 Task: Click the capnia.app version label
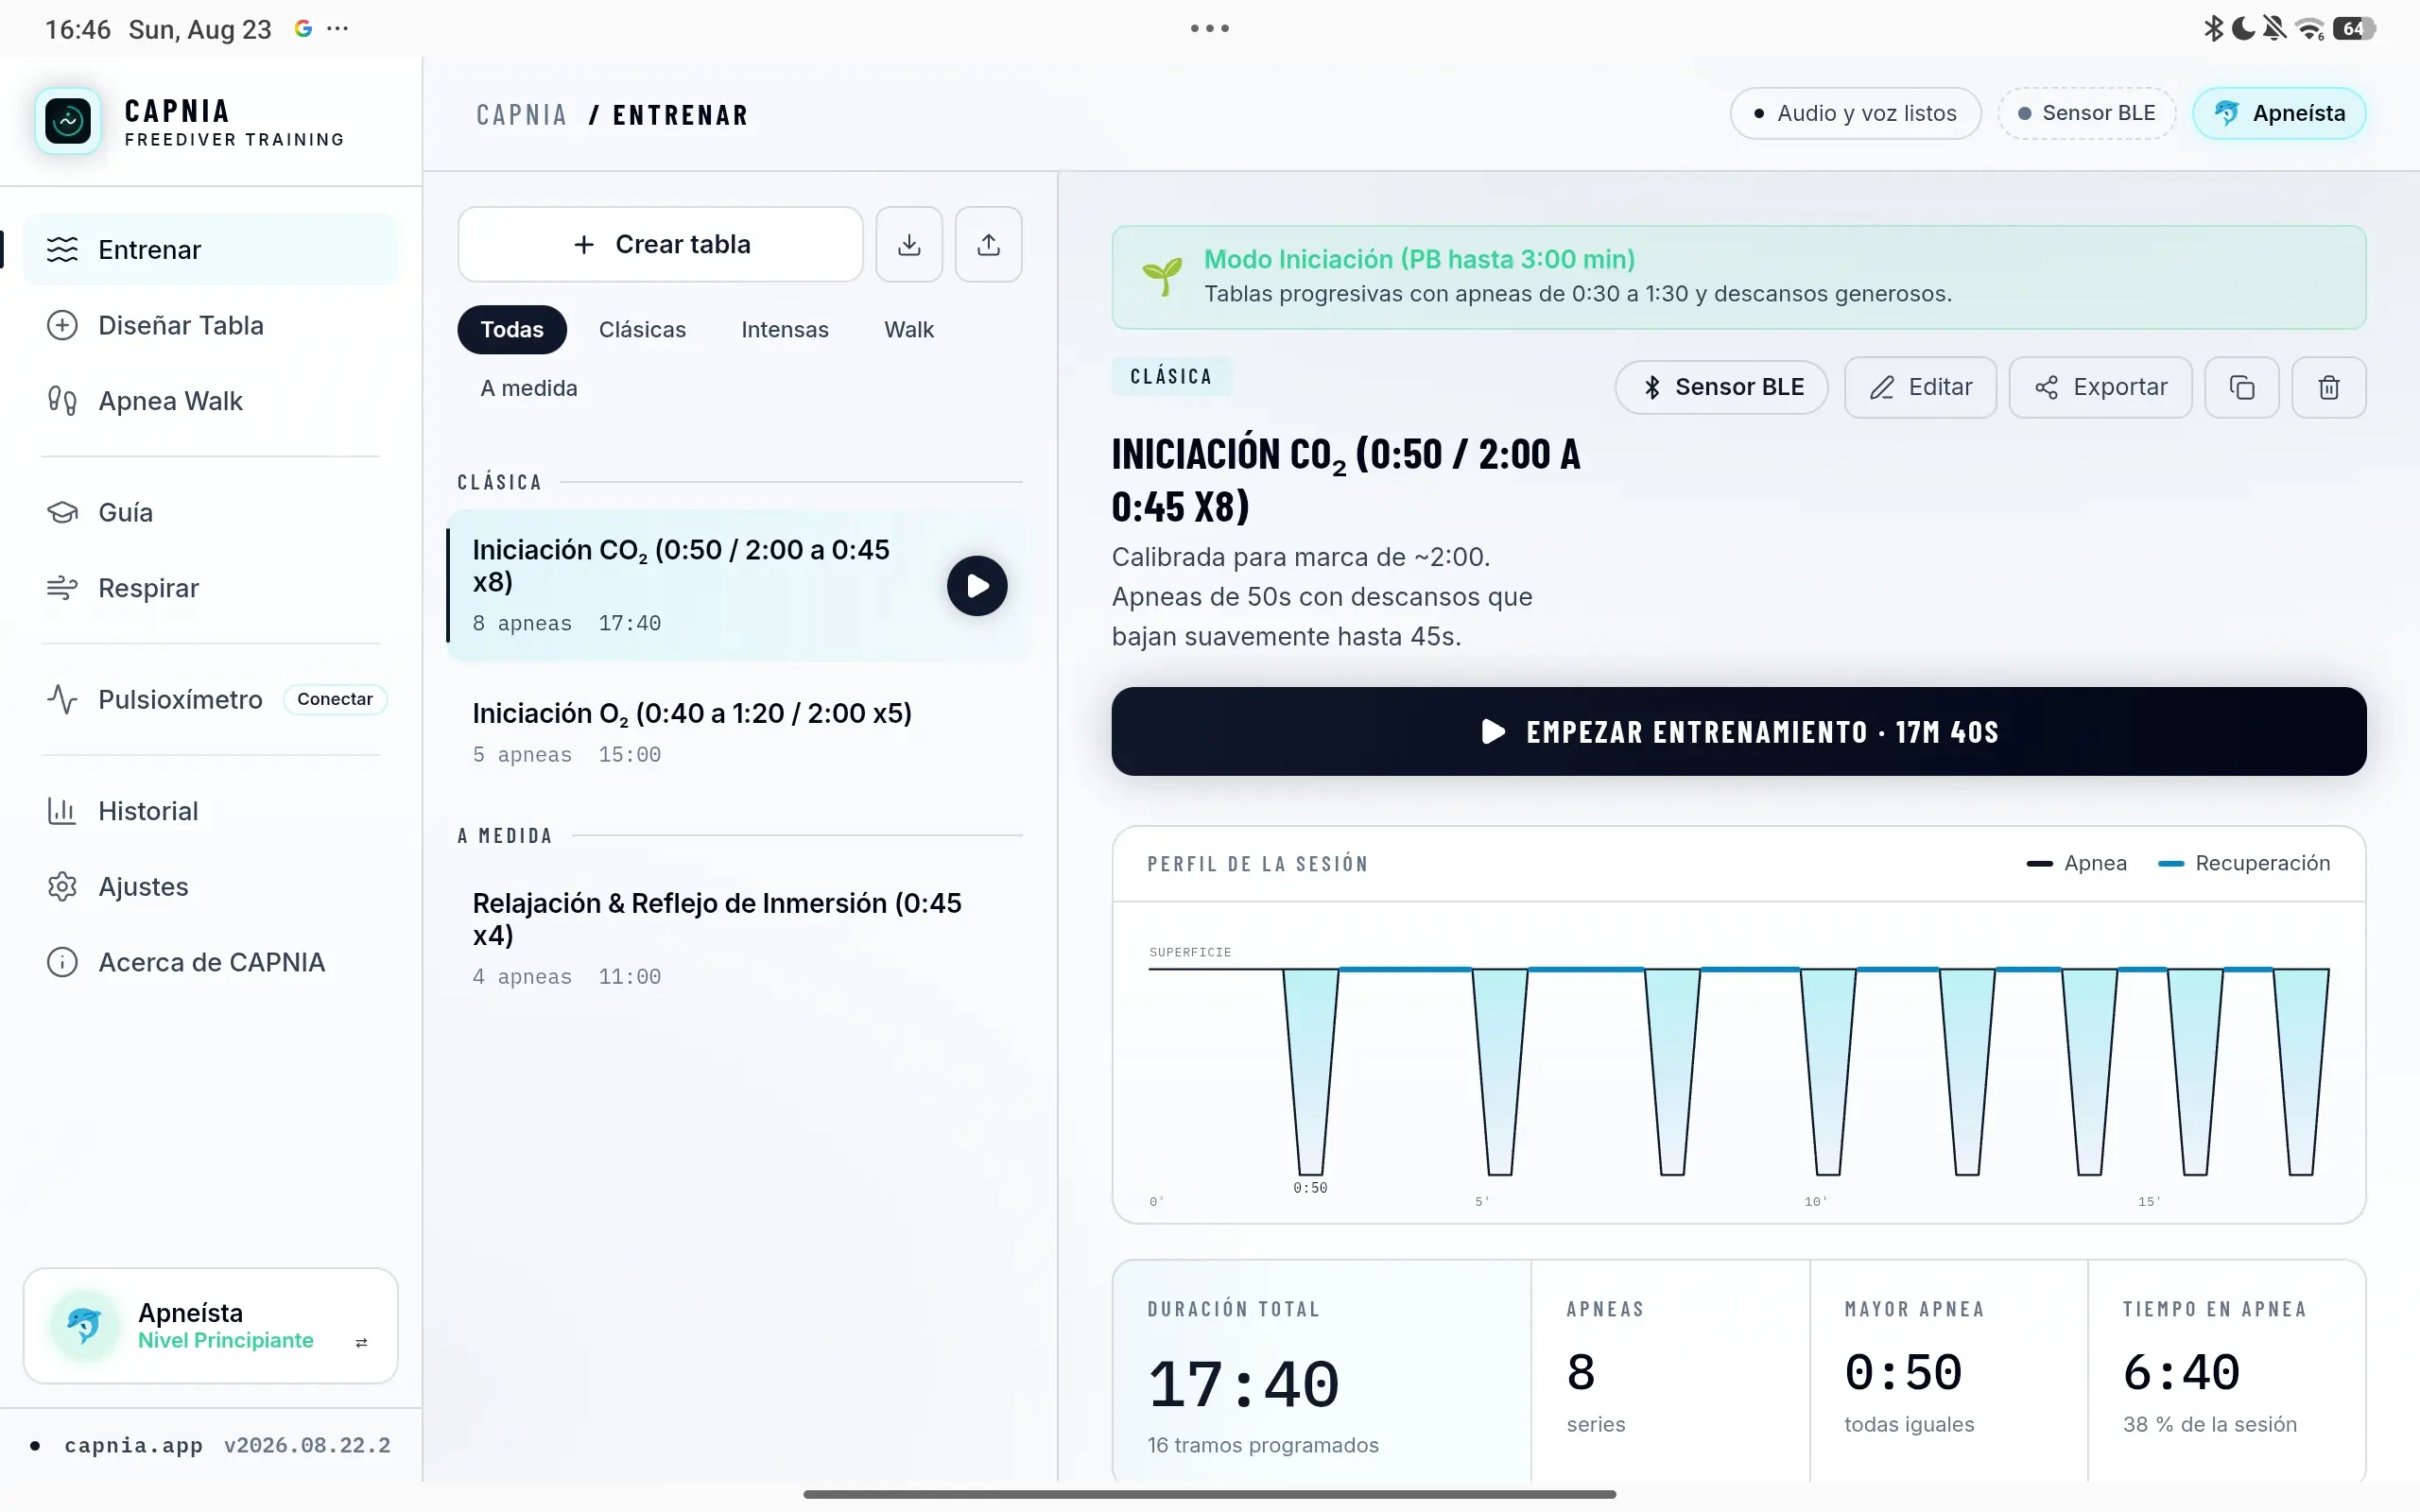pos(227,1445)
